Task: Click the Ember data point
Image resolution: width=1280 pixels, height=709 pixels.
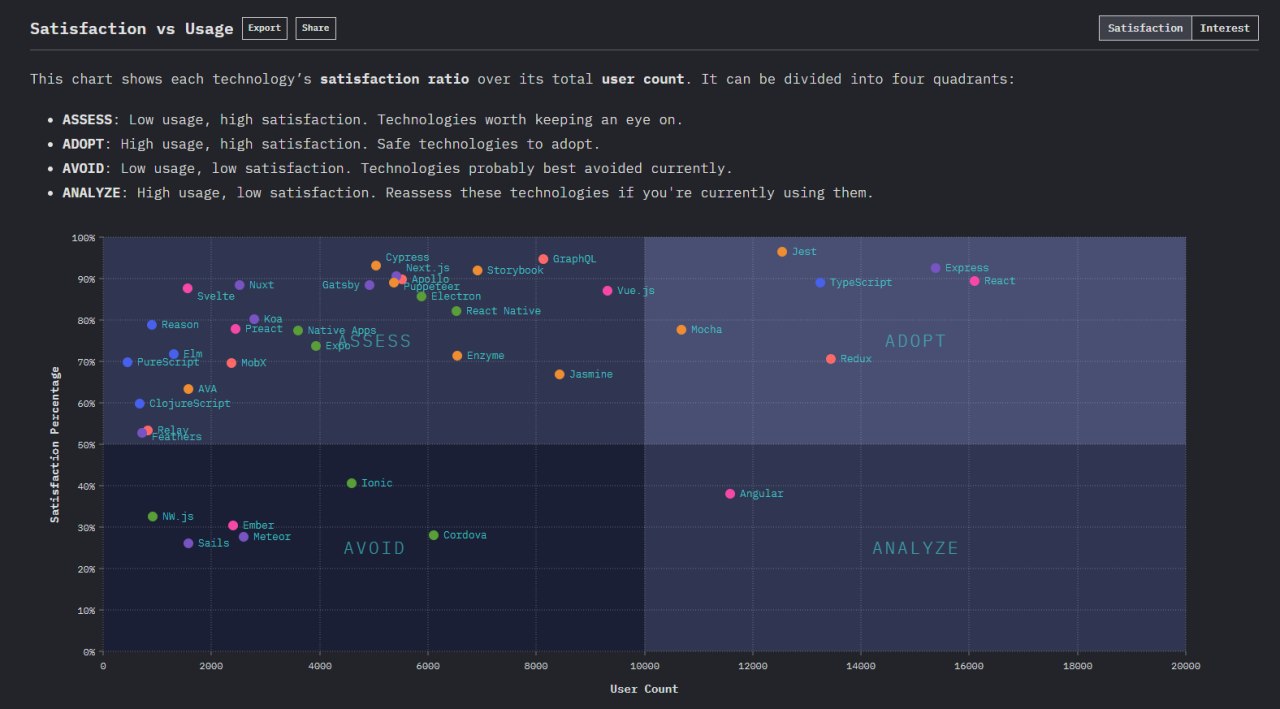Action: click(x=233, y=525)
